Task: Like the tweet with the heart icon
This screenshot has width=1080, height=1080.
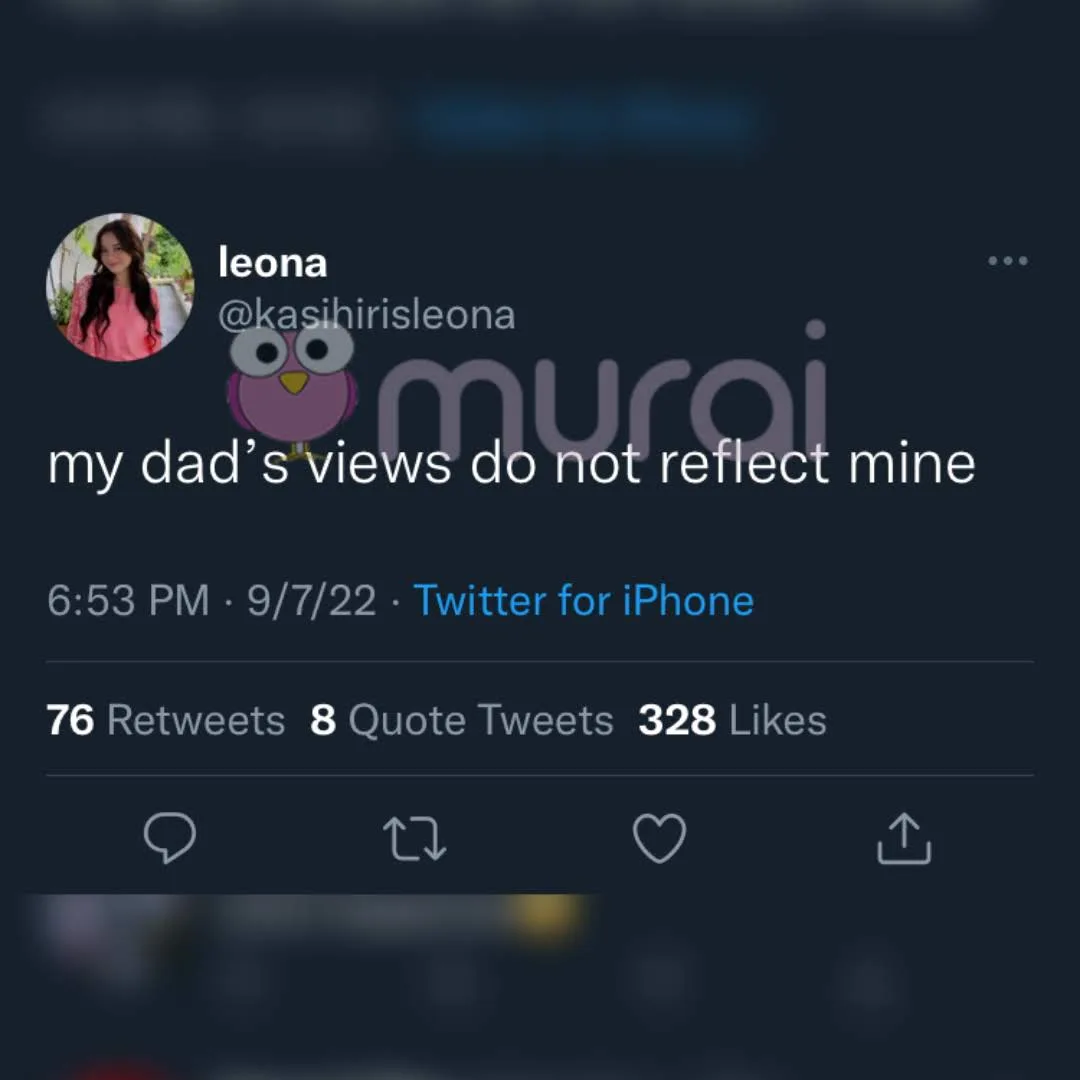Action: coord(660,838)
